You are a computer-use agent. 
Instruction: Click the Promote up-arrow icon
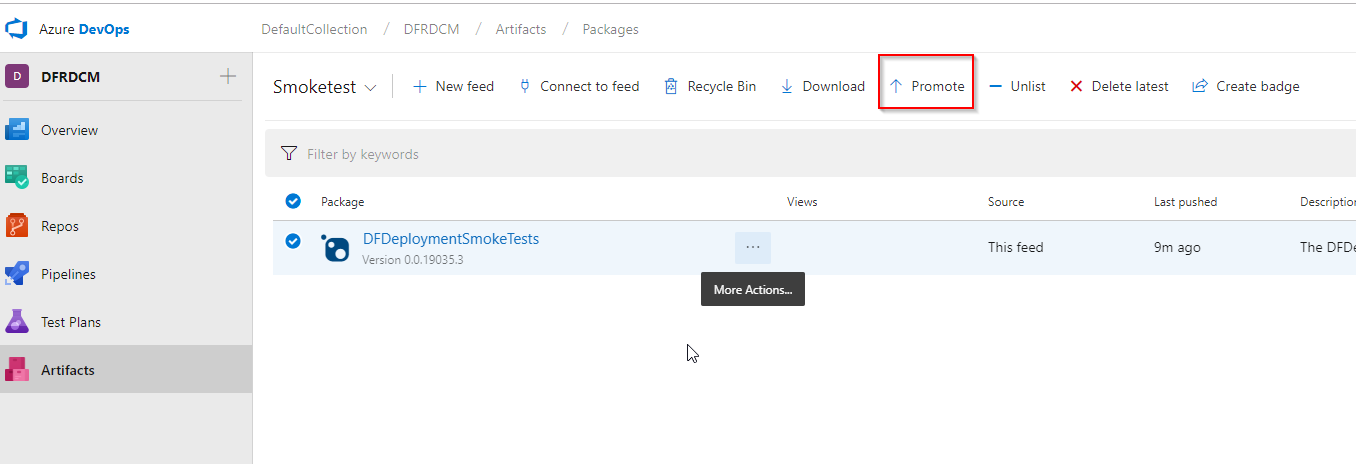click(896, 87)
